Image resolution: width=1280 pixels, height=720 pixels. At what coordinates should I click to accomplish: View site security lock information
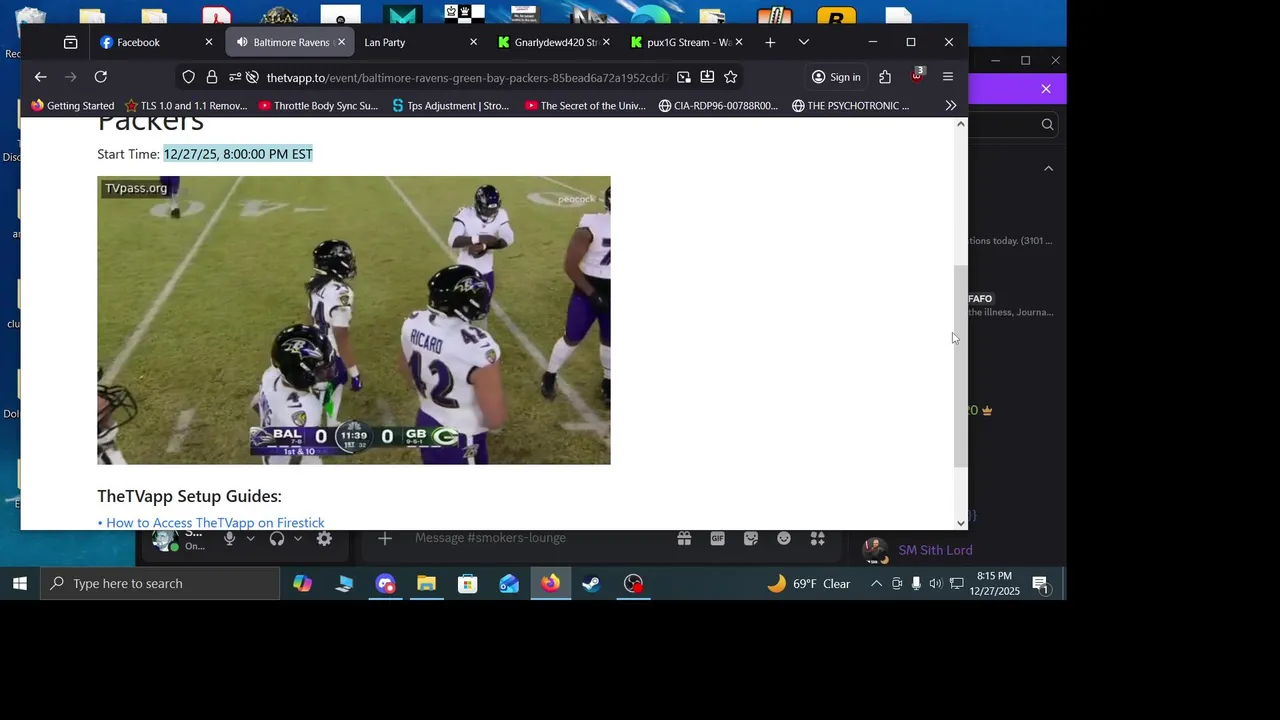[x=211, y=77]
